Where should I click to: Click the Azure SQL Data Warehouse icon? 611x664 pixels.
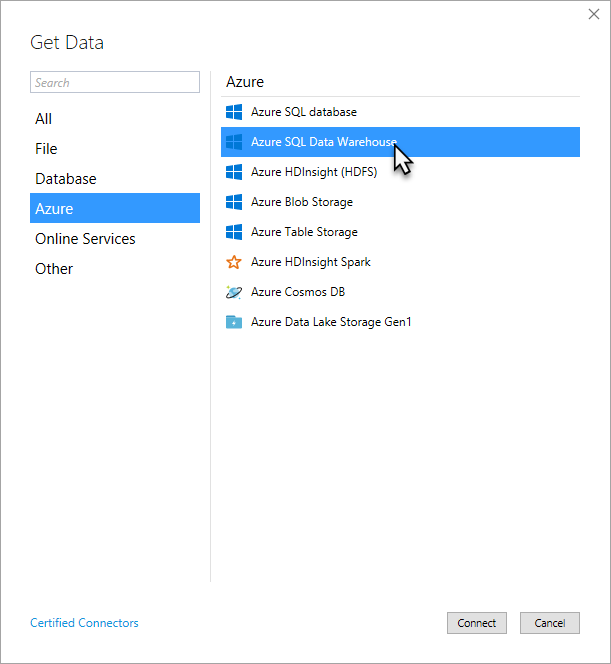[x=234, y=142]
